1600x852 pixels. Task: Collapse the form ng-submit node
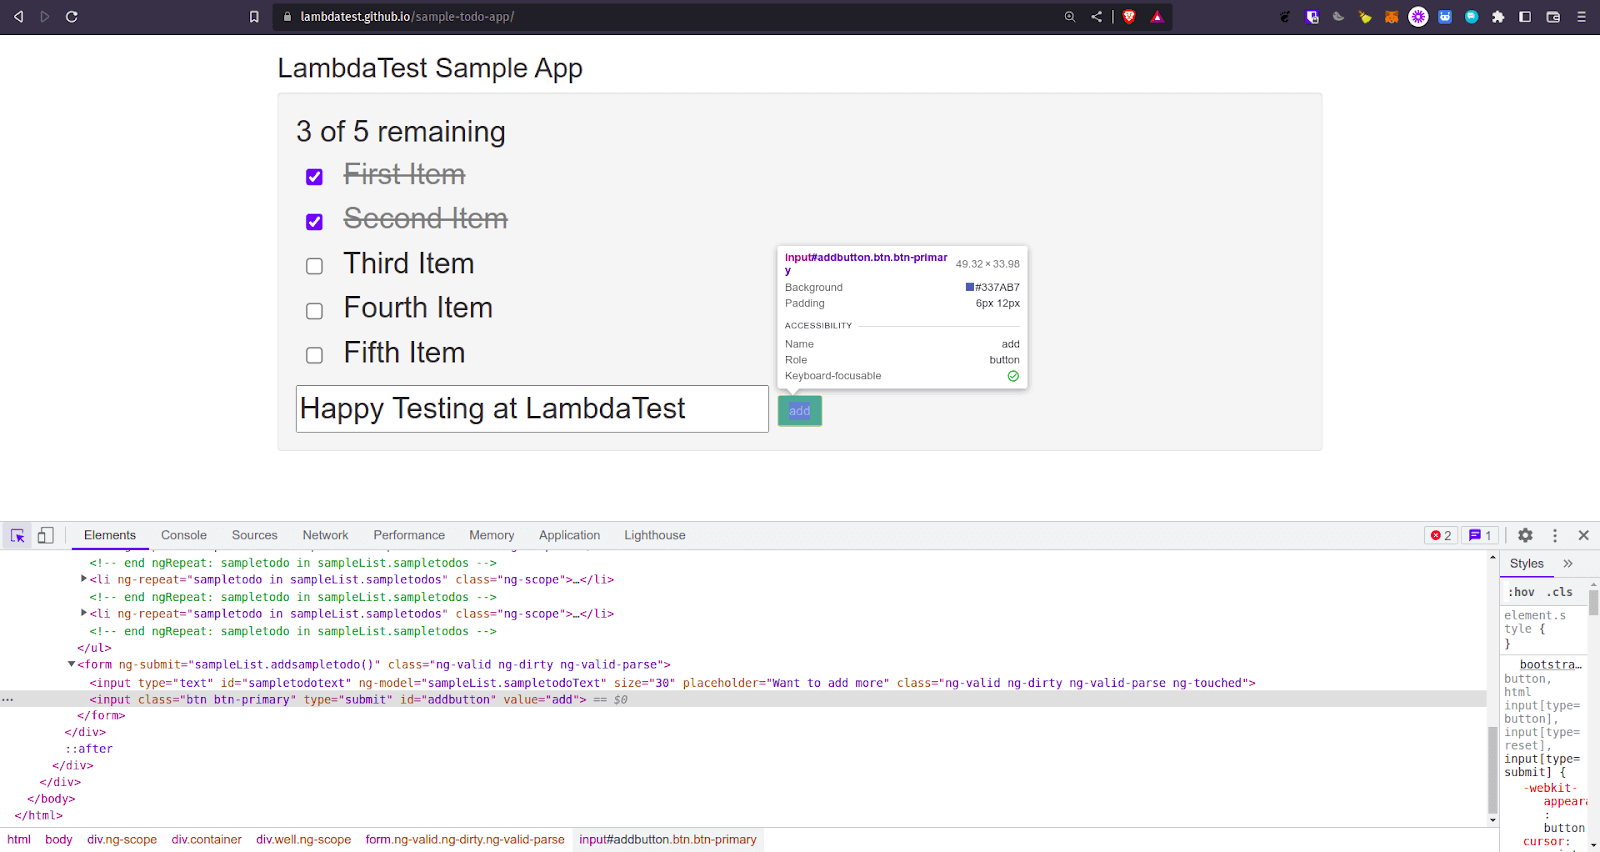pyautogui.click(x=72, y=664)
